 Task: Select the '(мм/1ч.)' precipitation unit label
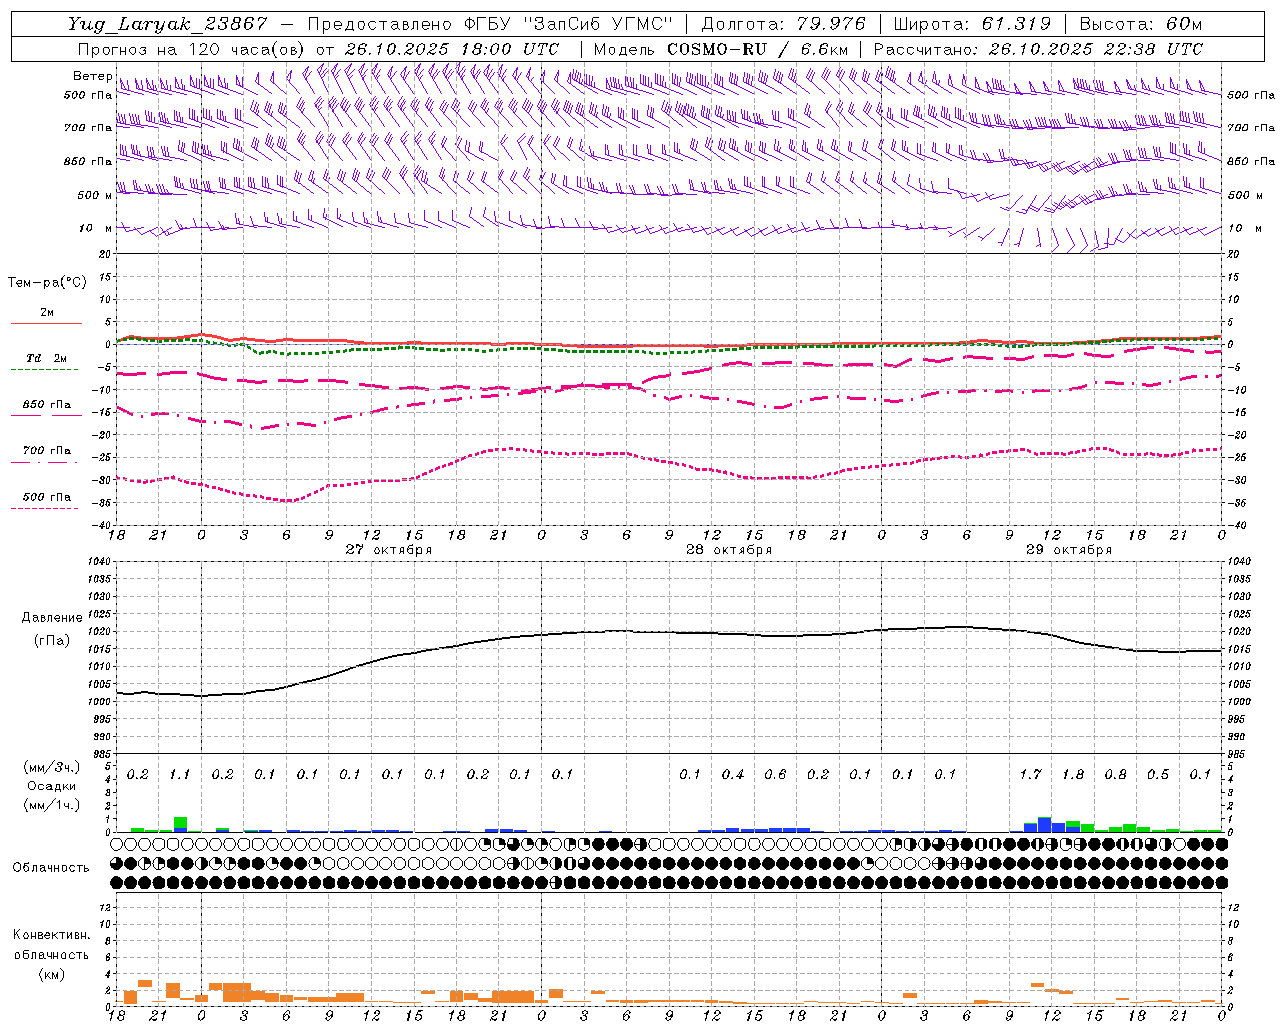52,805
